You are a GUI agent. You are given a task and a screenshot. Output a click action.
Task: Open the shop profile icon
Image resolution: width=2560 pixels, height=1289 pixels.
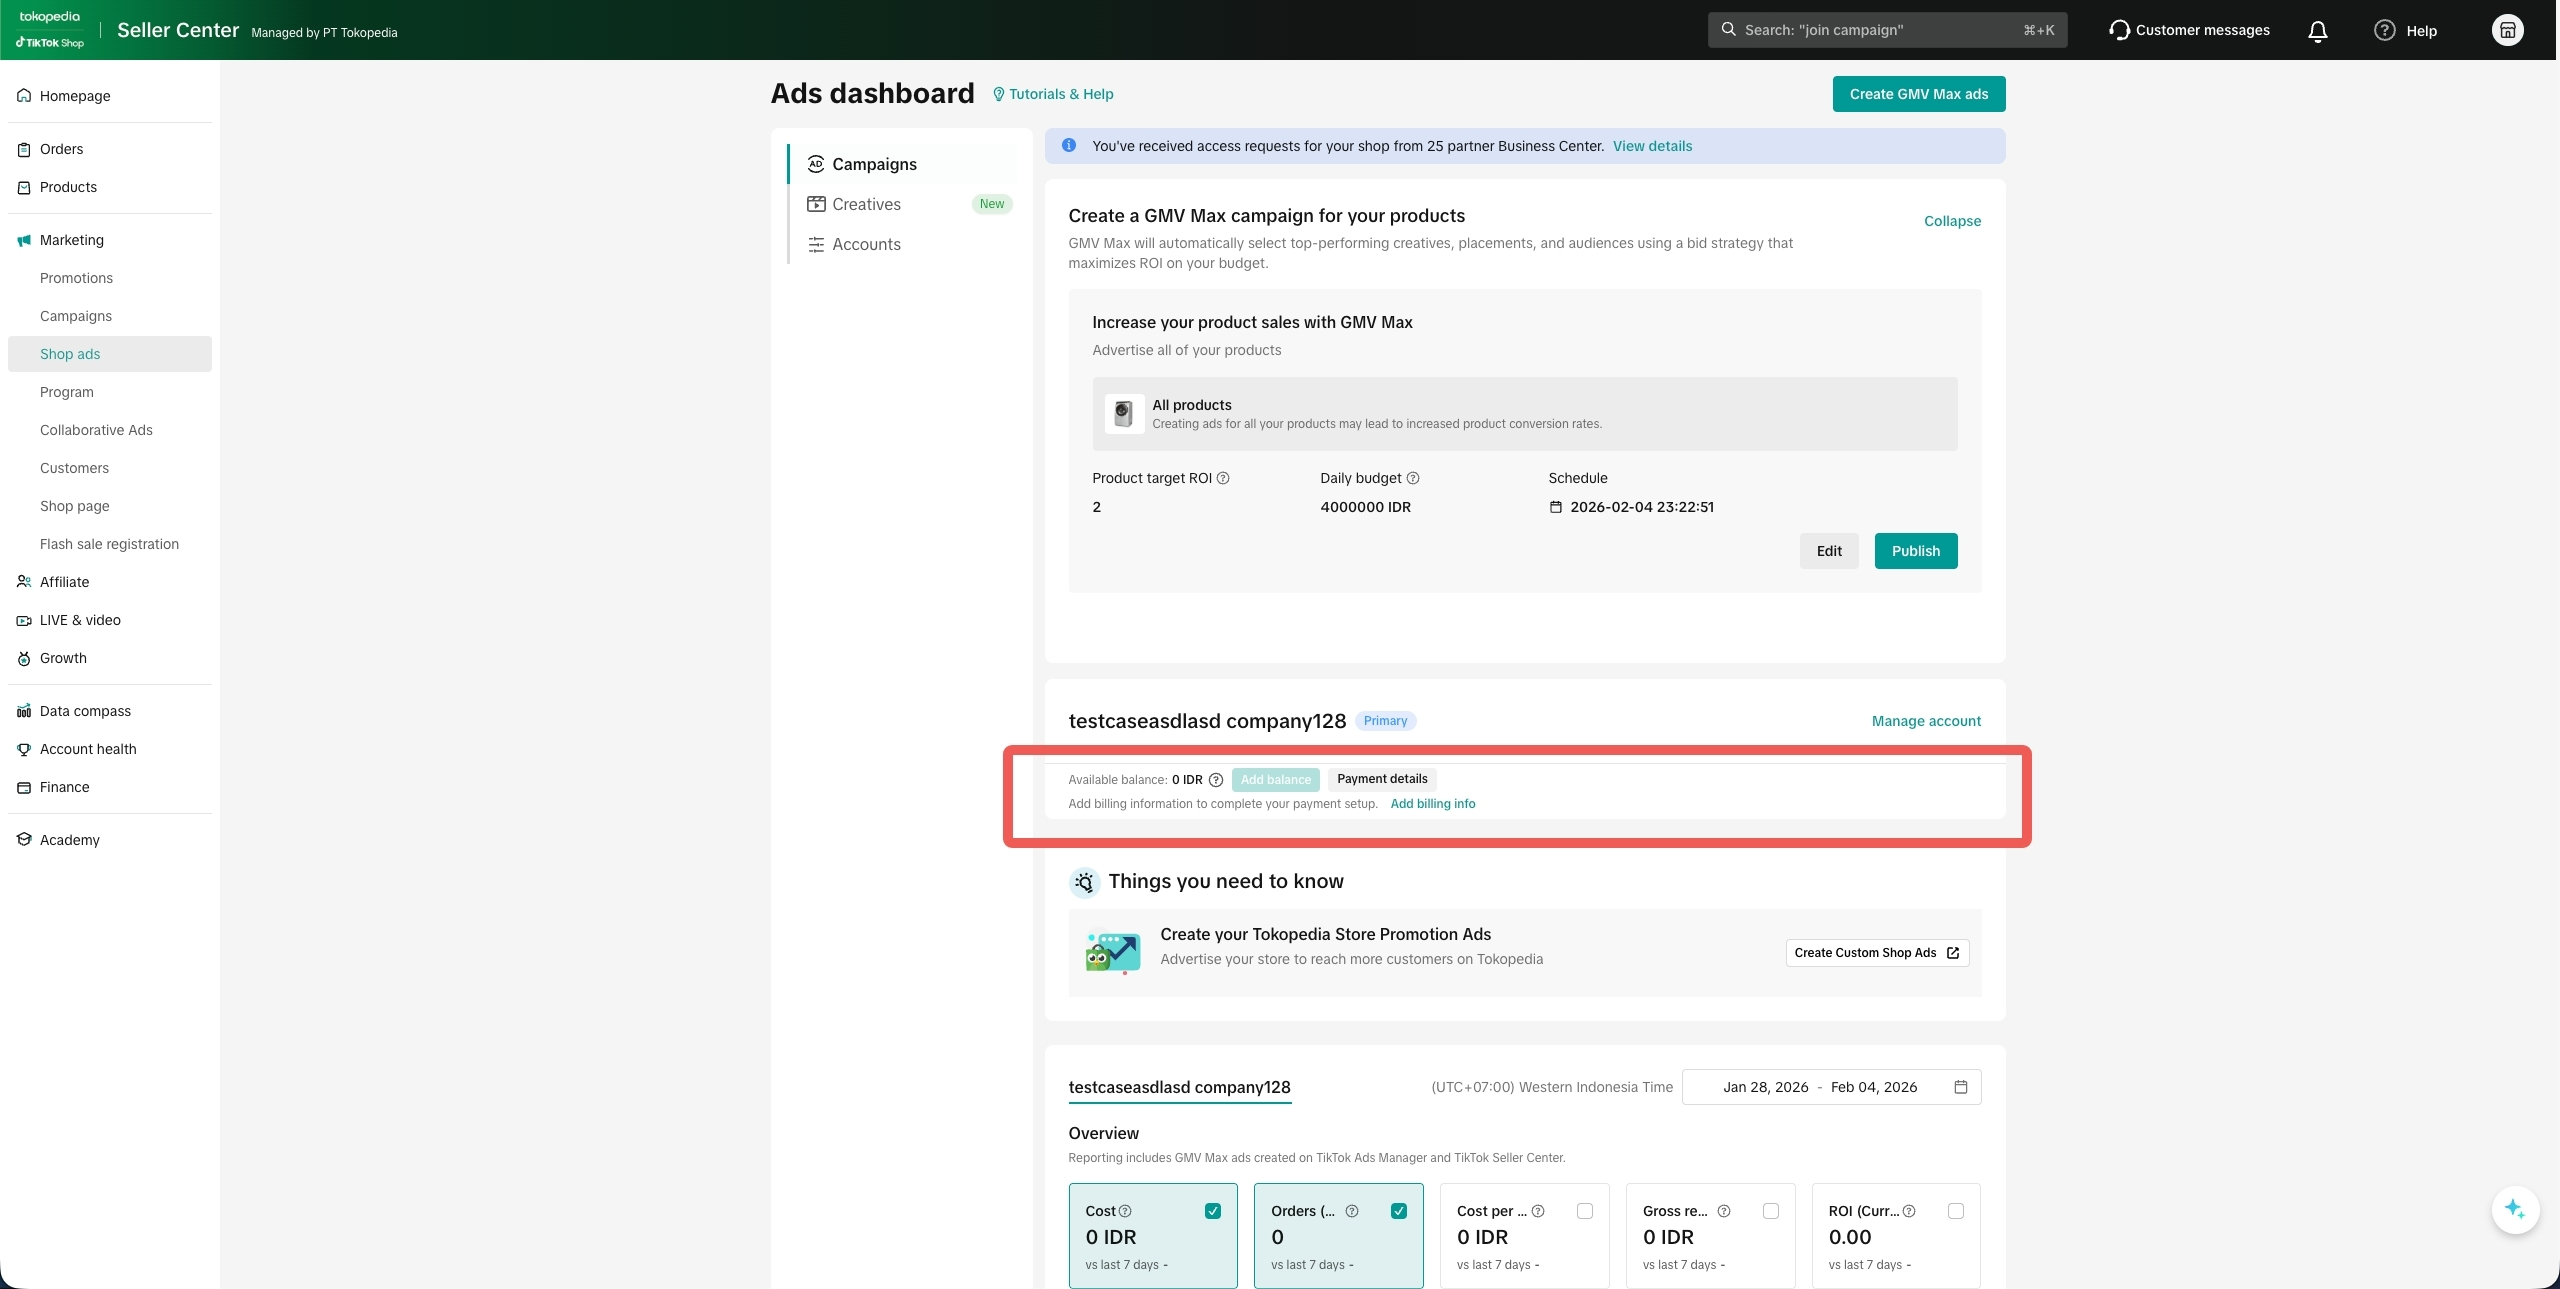[x=2507, y=30]
